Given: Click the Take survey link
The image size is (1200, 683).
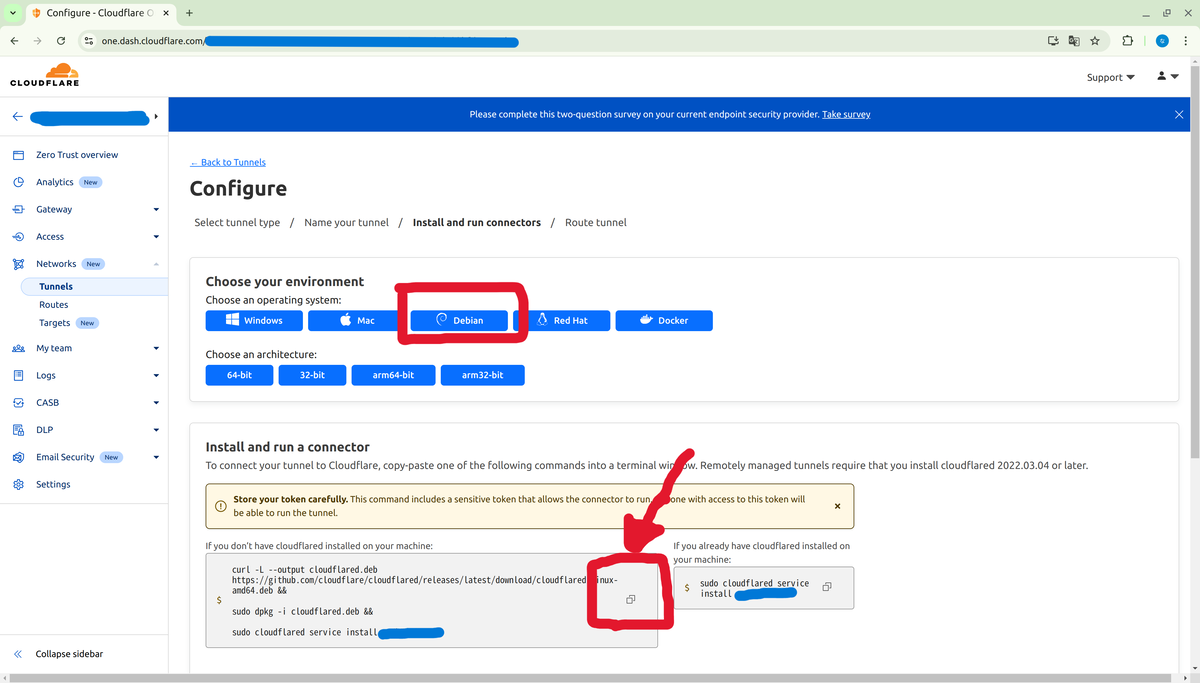Looking at the screenshot, I should (846, 114).
